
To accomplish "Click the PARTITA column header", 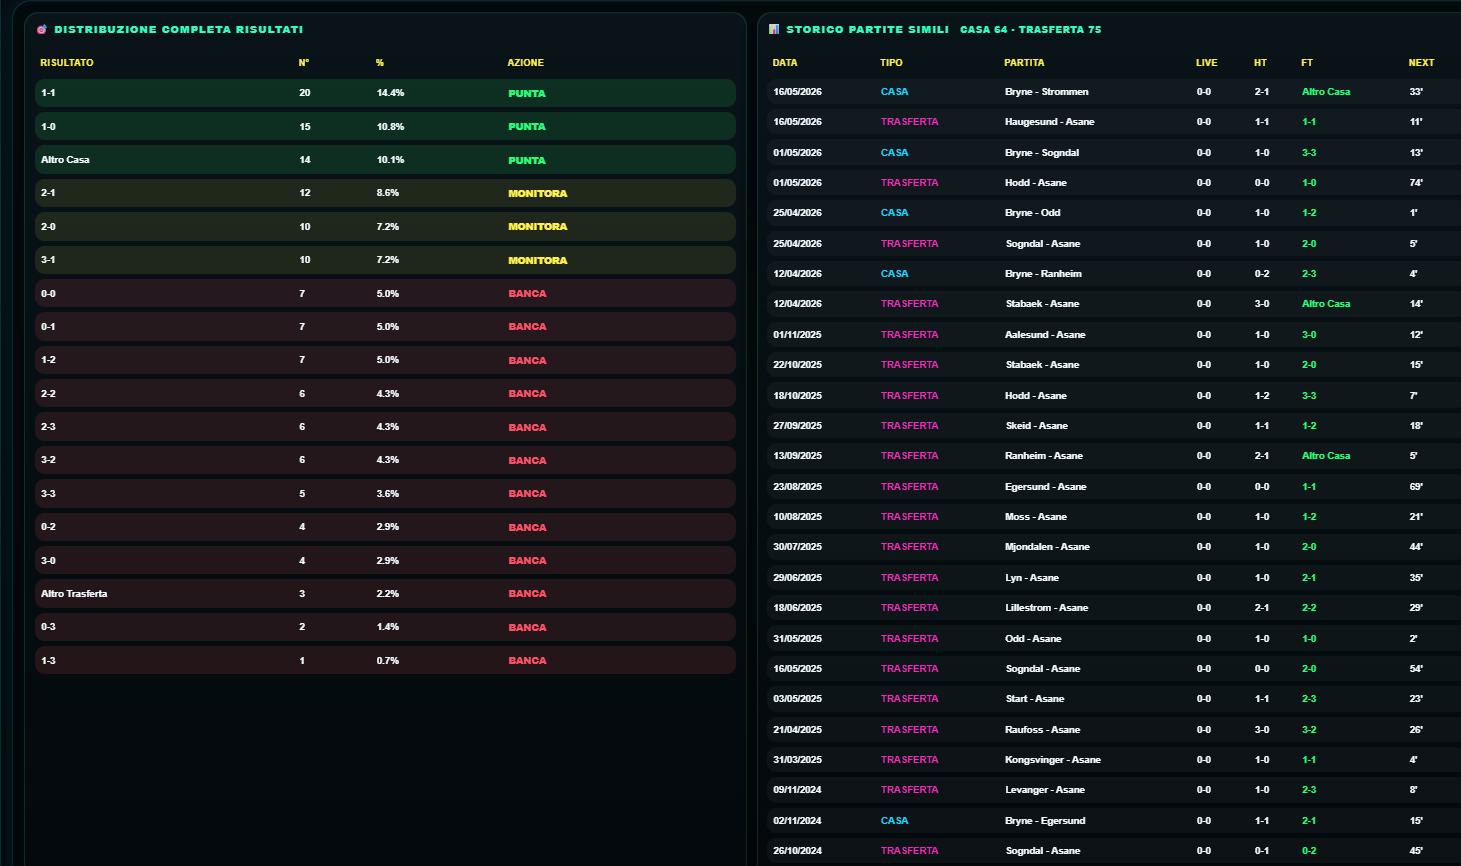I will (x=1024, y=63).
